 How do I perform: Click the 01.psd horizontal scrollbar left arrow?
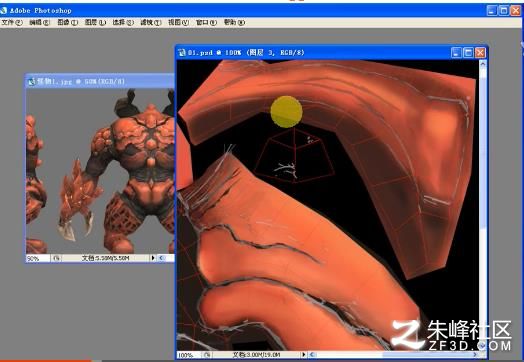coord(312,355)
